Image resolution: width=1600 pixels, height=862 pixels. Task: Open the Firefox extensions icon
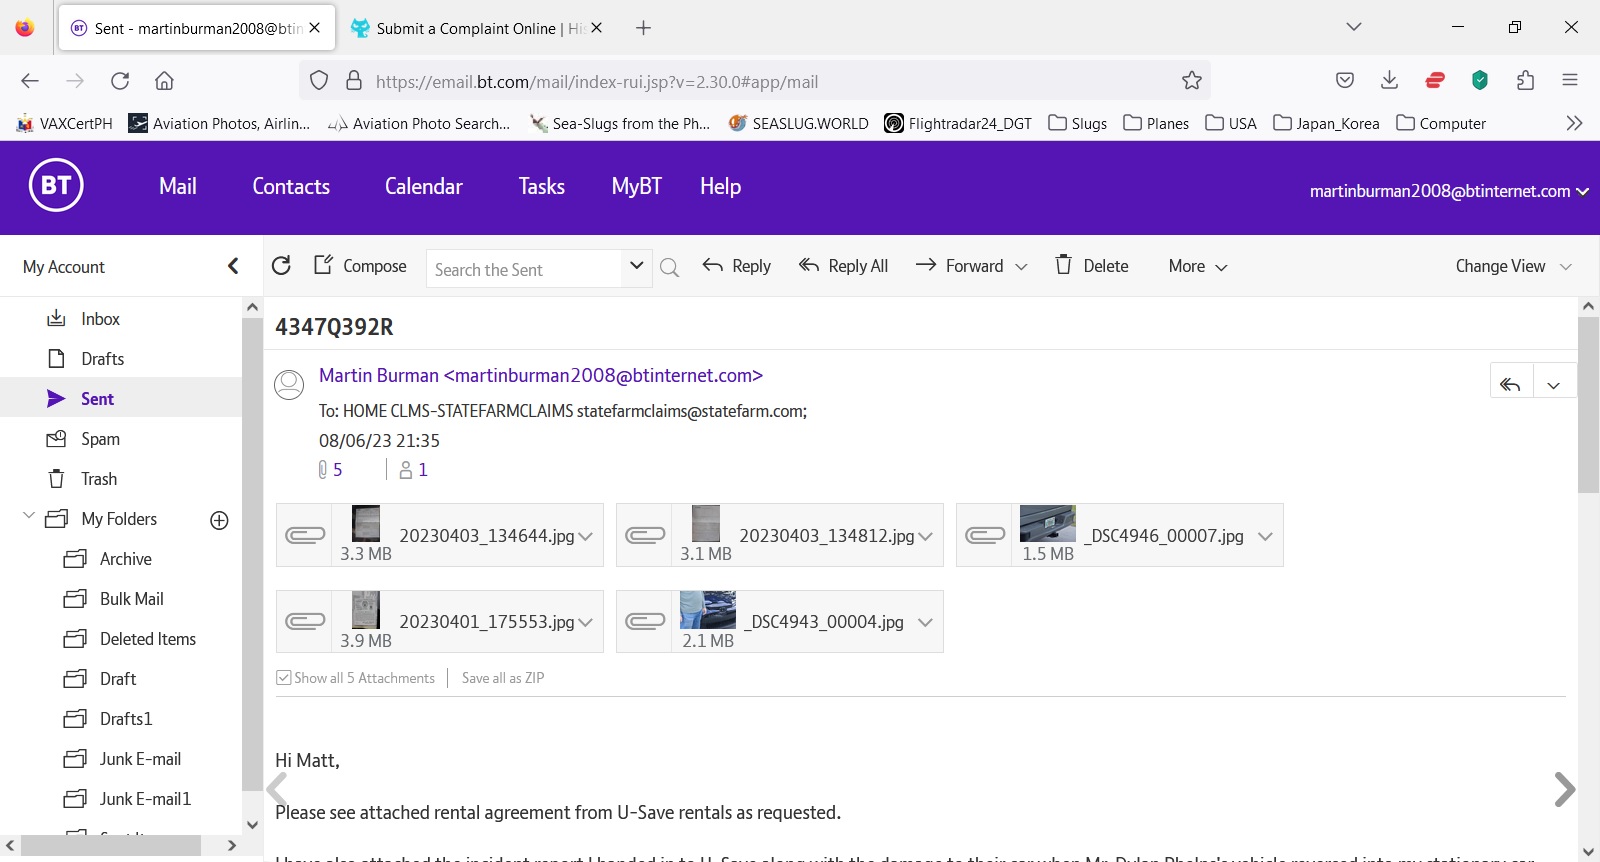point(1525,81)
